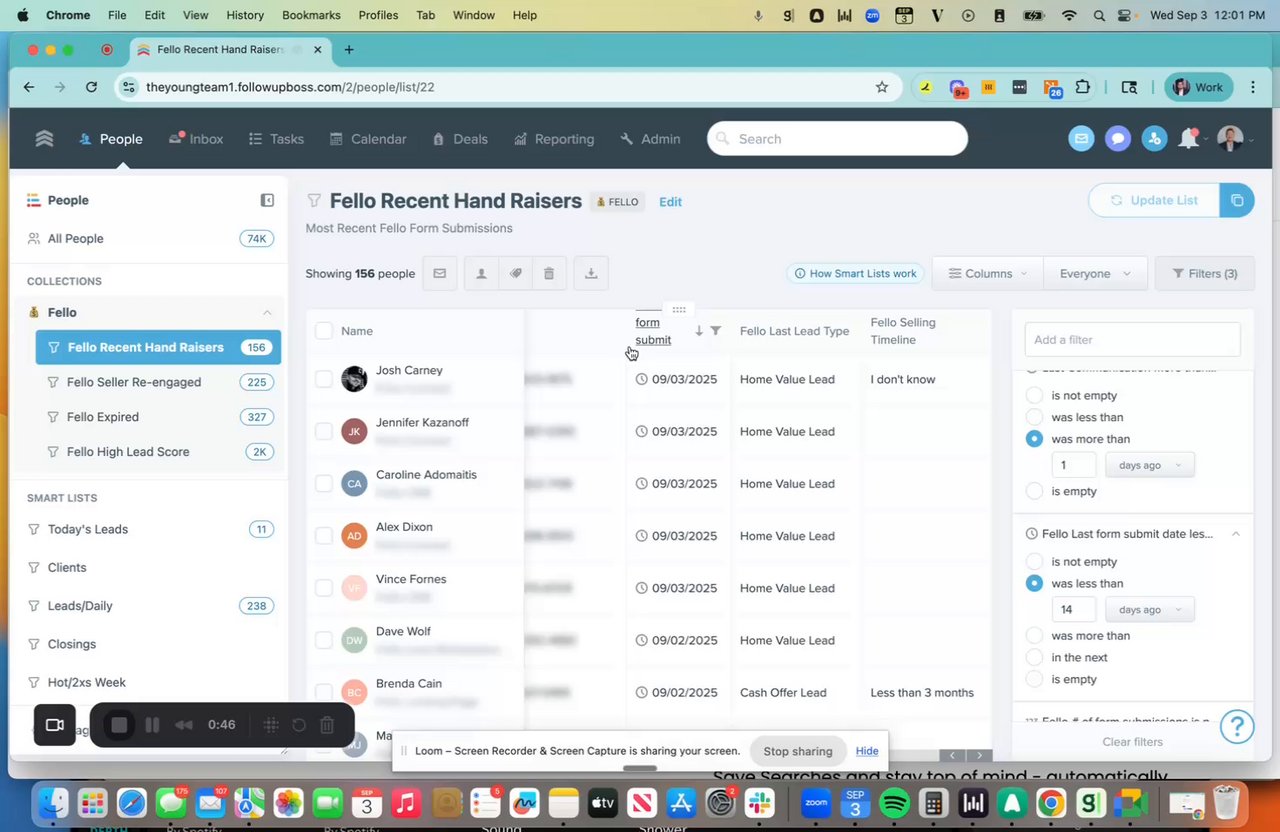Choose 'was less than' radio with 14 days ago
The height and width of the screenshot is (832, 1280).
point(1034,583)
